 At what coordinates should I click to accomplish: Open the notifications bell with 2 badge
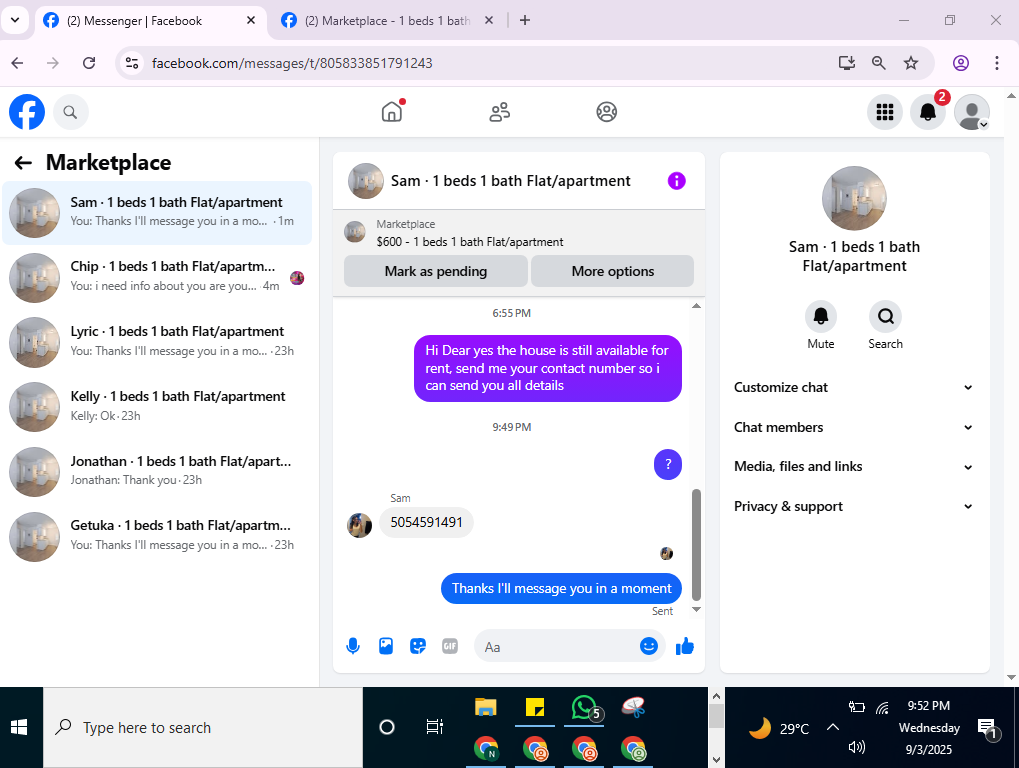point(928,112)
